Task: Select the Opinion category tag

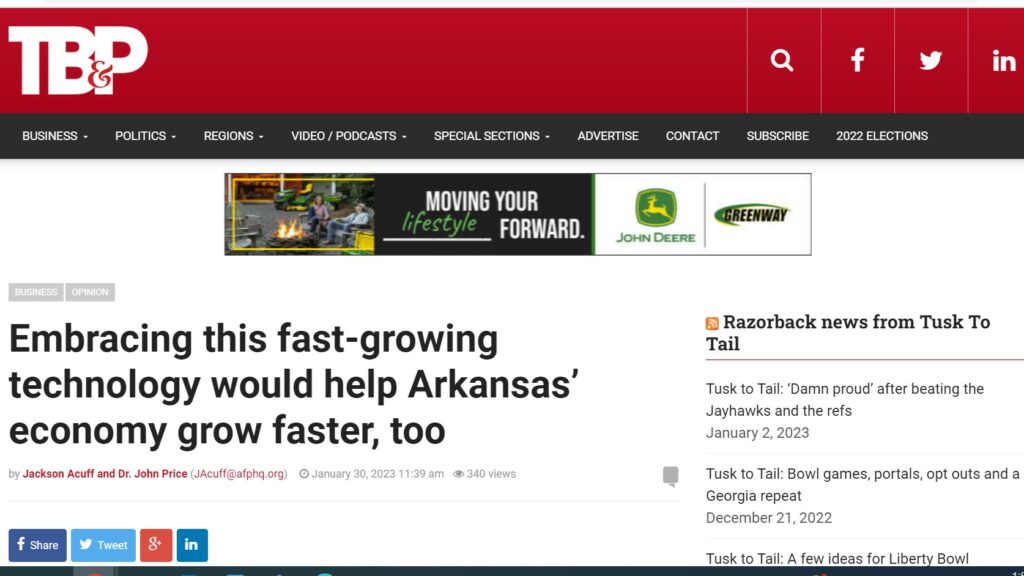Action: tap(90, 292)
